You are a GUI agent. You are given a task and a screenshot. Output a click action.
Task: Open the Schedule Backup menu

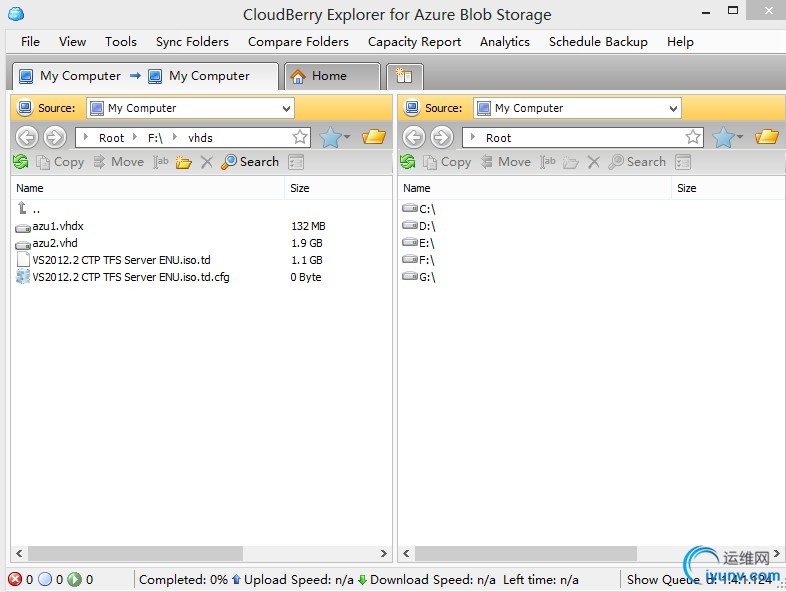click(x=598, y=42)
